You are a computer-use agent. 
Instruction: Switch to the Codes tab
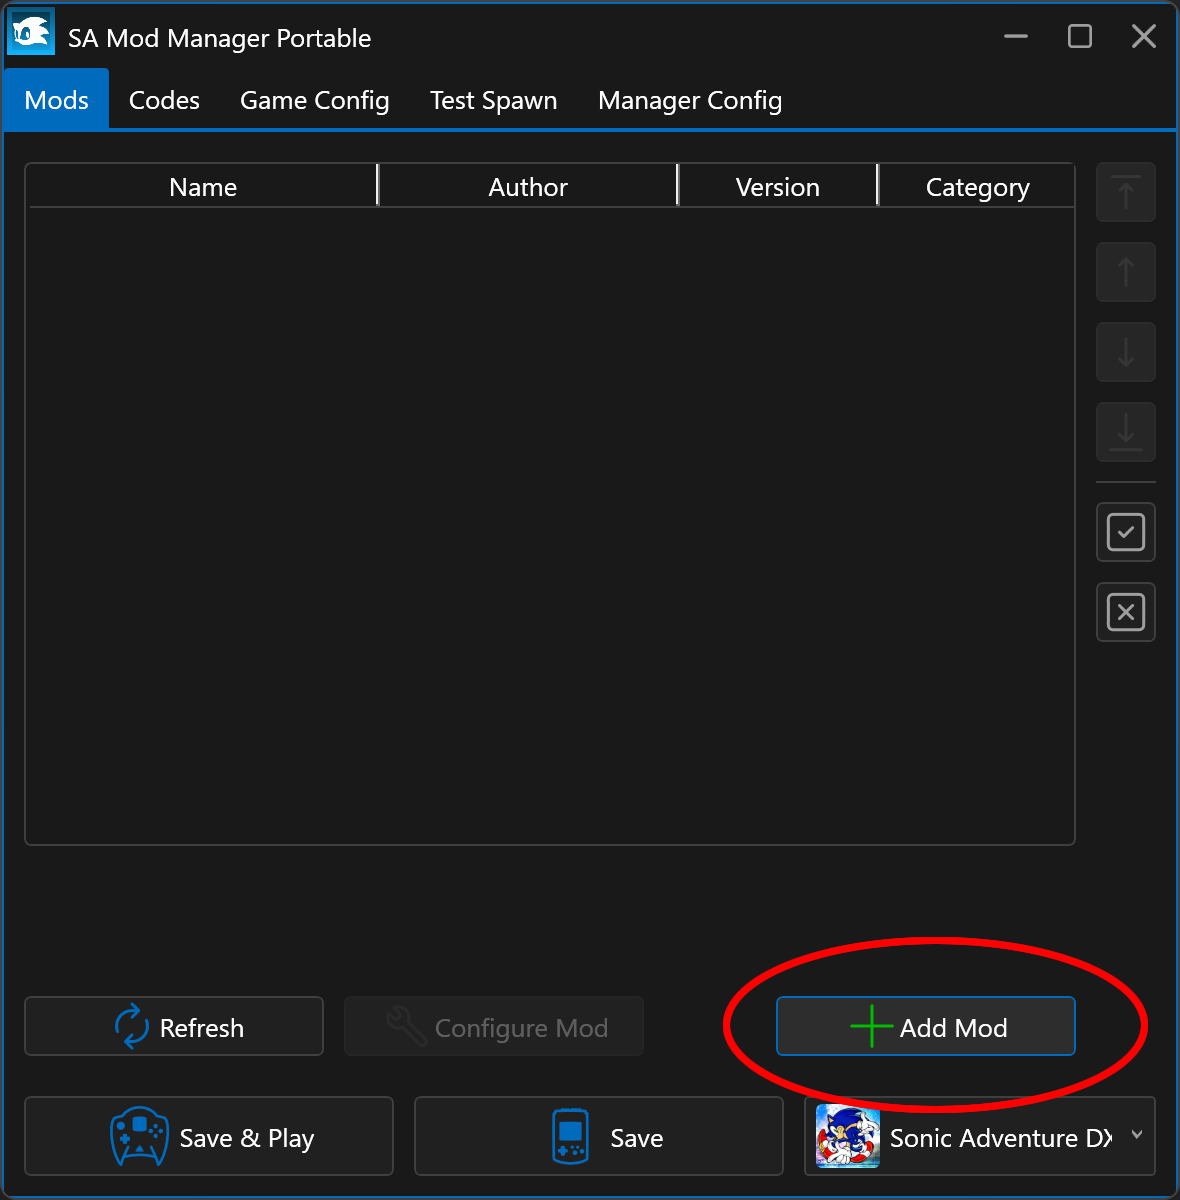[164, 101]
